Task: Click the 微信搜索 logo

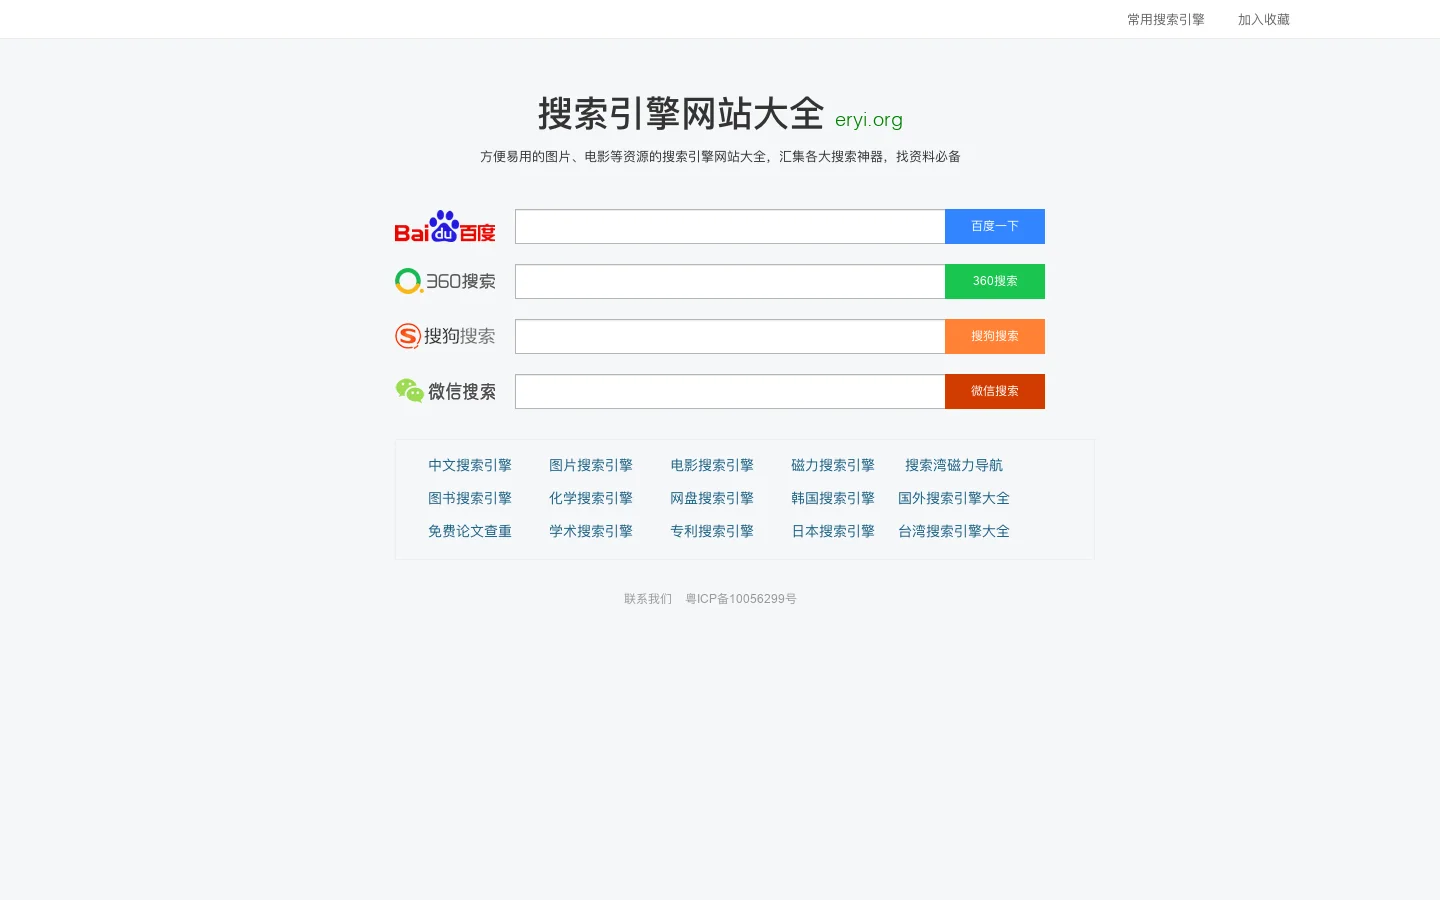Action: [x=445, y=391]
